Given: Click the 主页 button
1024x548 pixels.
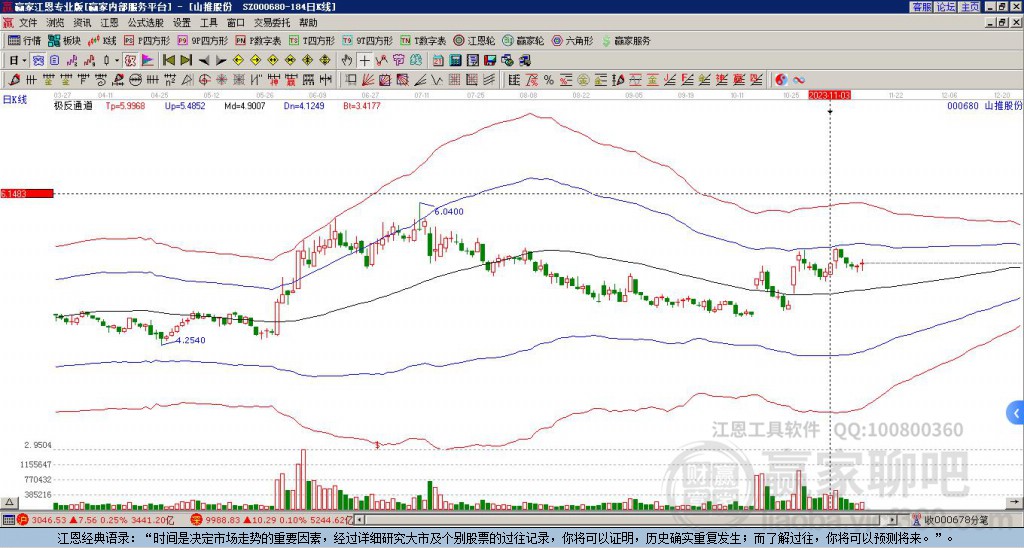Looking at the screenshot, I should (969, 7).
